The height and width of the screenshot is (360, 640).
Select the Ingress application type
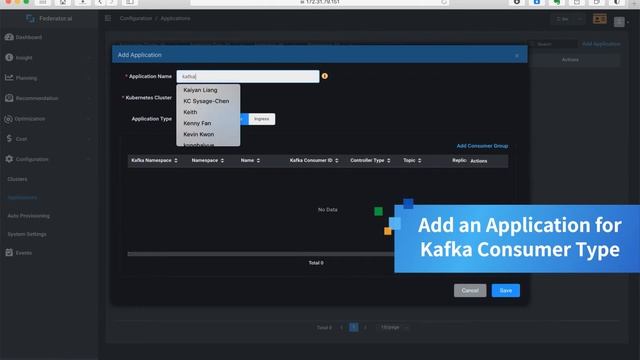pos(262,119)
